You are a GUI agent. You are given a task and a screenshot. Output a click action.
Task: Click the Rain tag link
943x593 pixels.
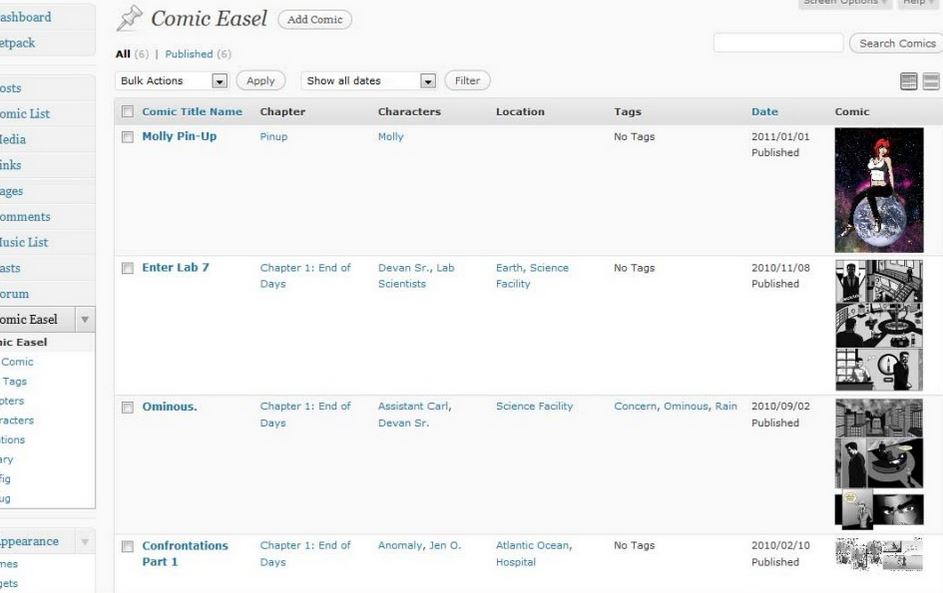click(x=726, y=407)
